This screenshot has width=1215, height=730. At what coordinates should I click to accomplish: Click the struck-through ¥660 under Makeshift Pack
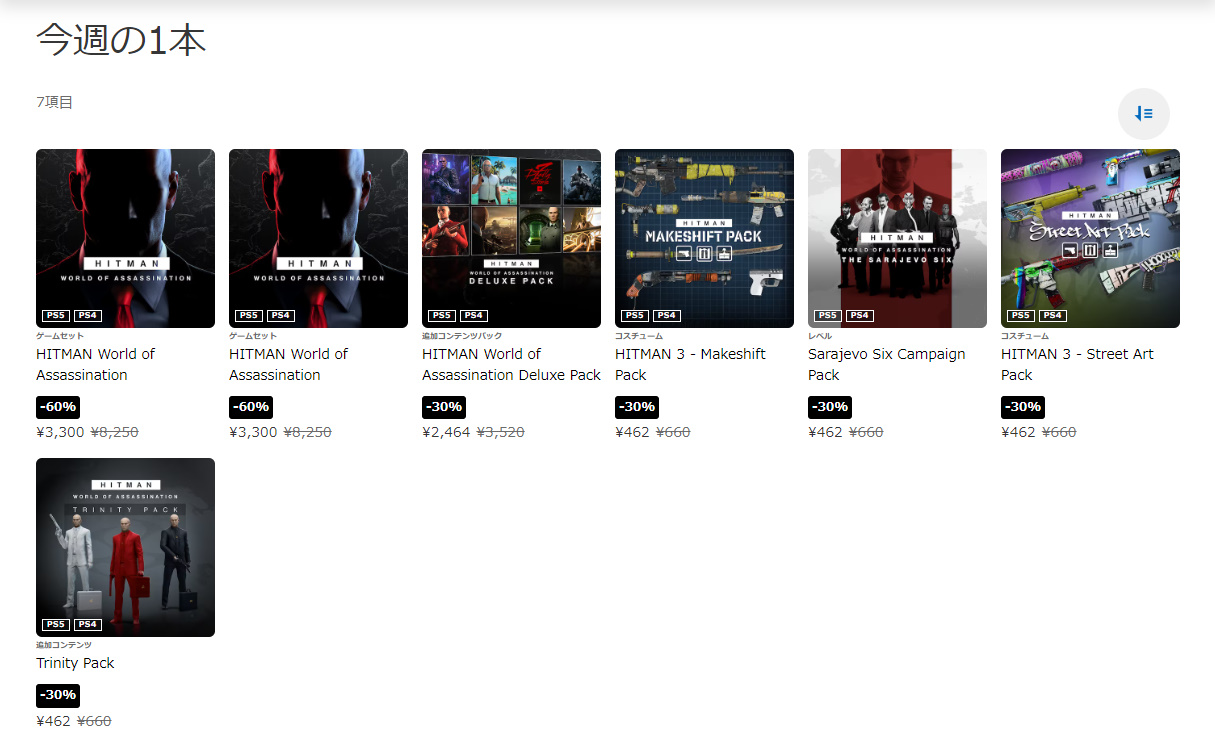coord(673,432)
